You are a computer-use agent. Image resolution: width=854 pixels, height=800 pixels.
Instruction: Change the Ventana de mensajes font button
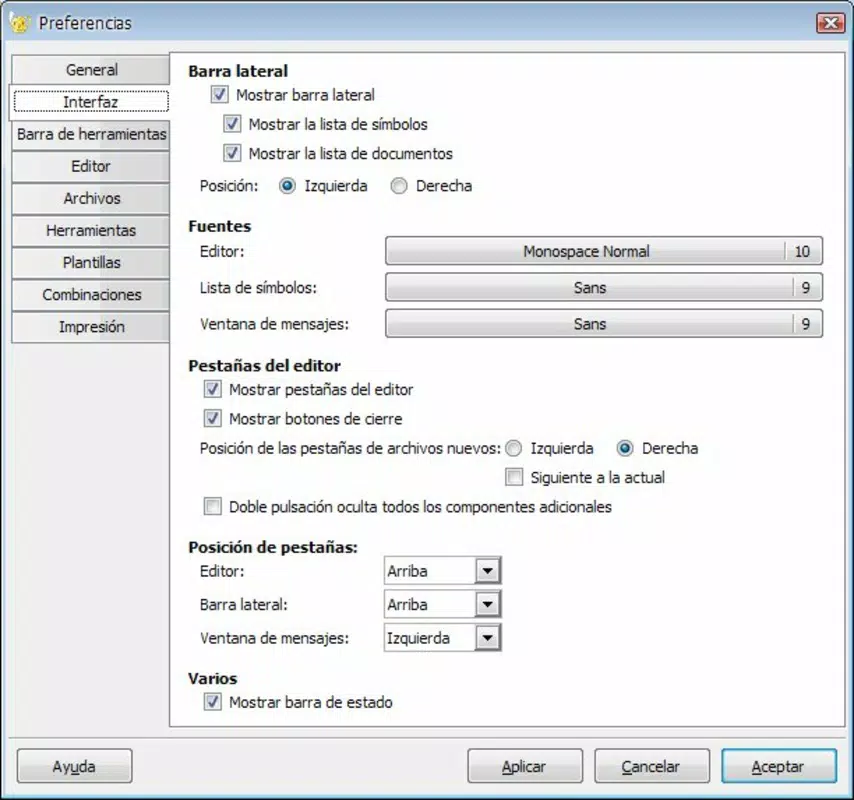point(604,324)
